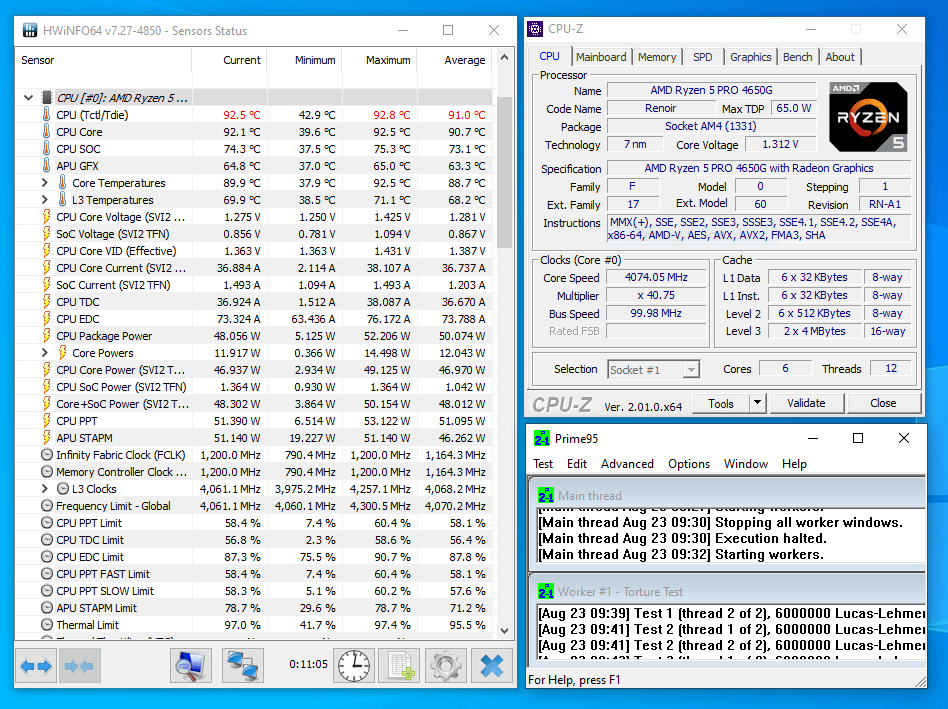Viewport: 948px width, 709px height.
Task: Click the HWiNFO64 title bar icon
Action: click(30, 30)
